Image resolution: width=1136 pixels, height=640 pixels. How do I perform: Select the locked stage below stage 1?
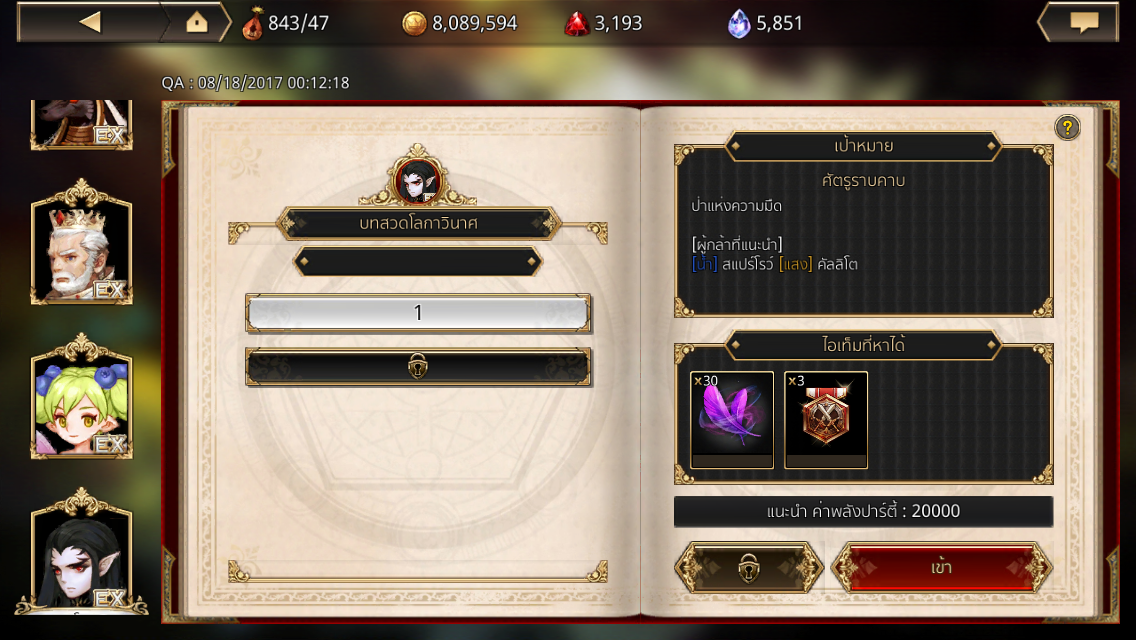[x=418, y=367]
